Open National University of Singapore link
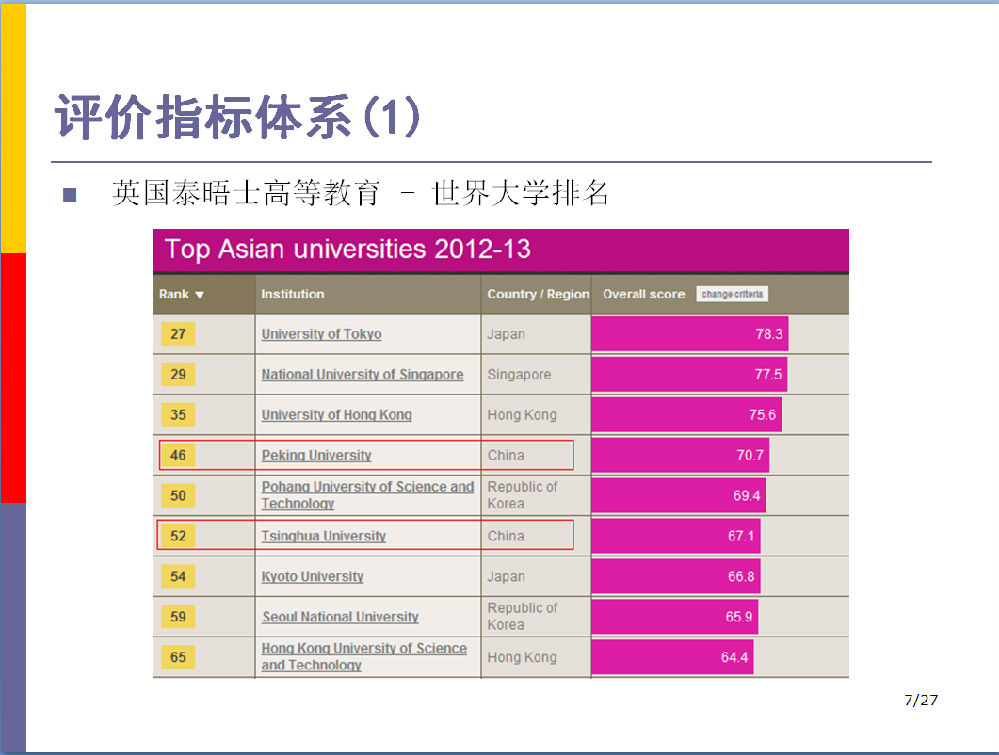 (362, 375)
